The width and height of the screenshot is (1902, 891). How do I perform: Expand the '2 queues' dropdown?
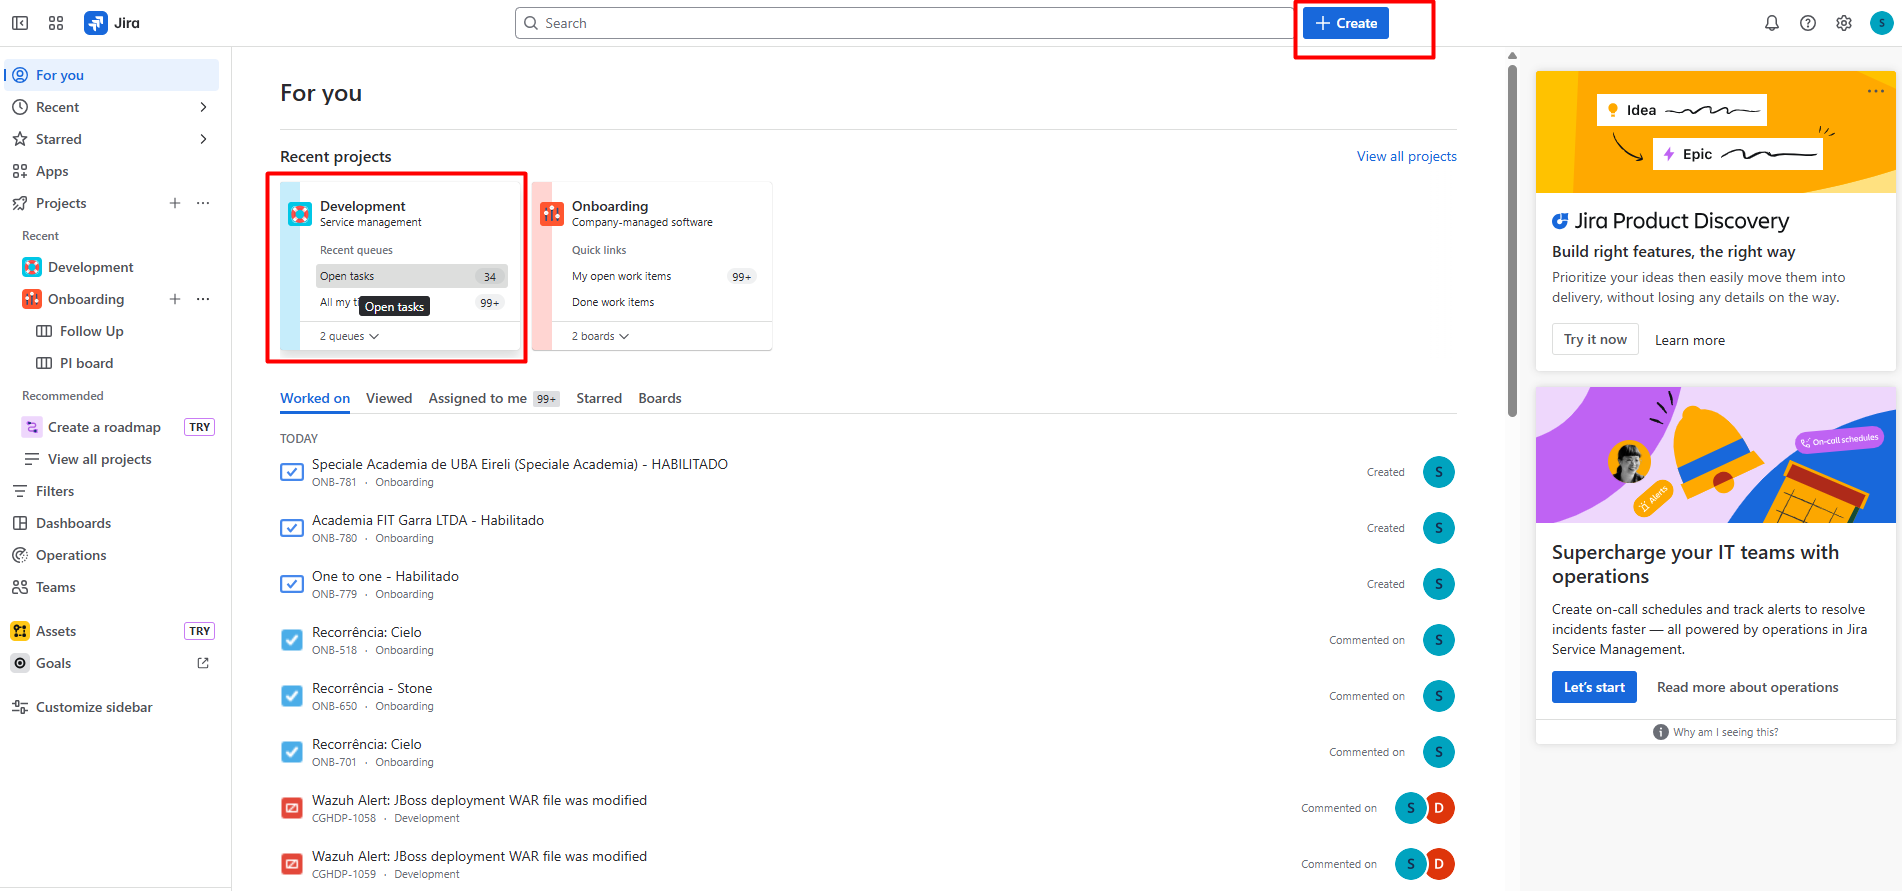click(349, 336)
